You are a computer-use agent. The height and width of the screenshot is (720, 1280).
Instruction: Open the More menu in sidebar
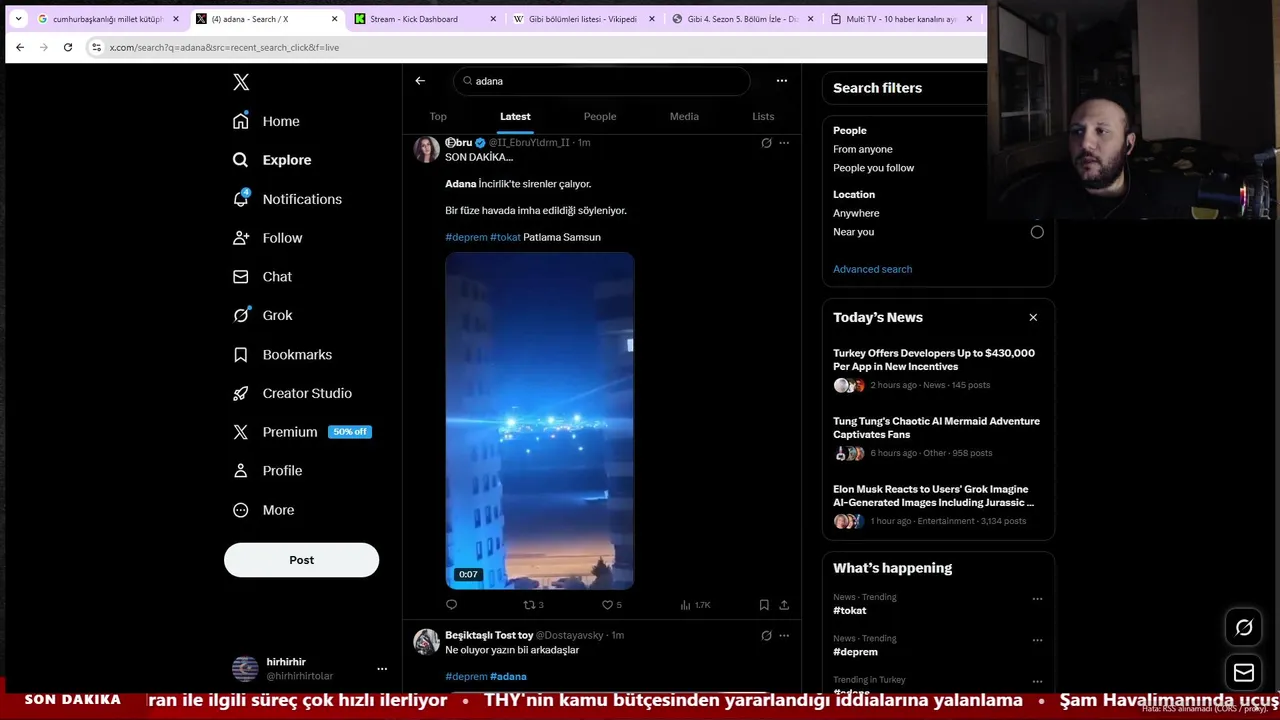click(x=263, y=510)
